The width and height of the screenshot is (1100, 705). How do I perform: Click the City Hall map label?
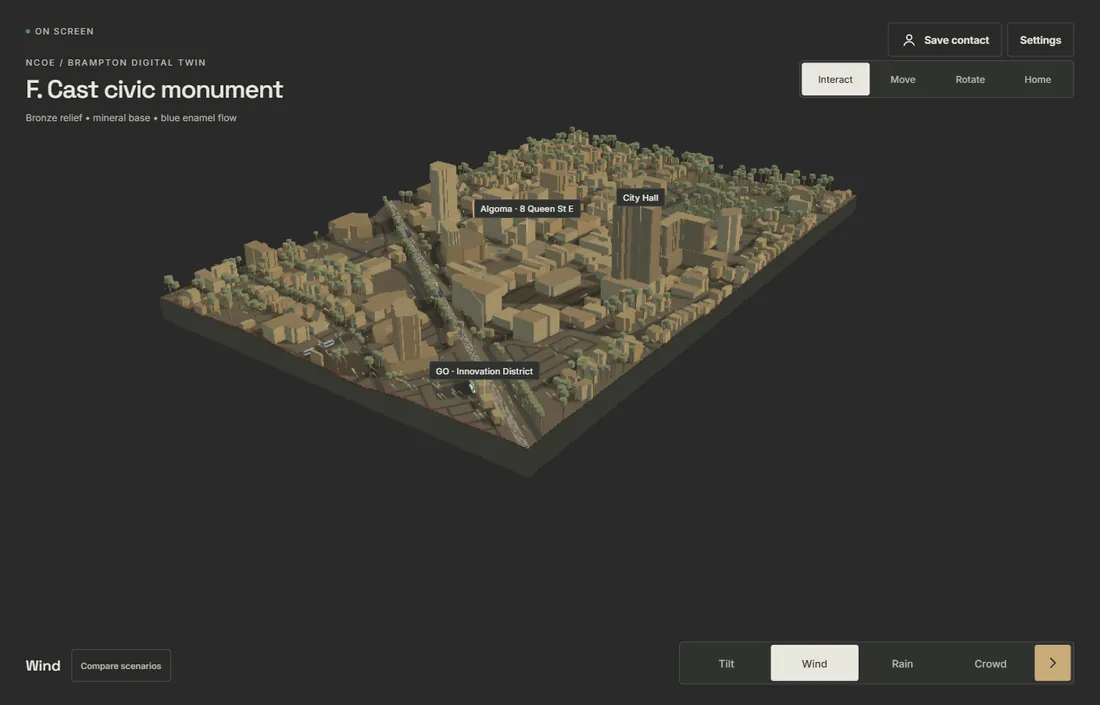click(640, 198)
